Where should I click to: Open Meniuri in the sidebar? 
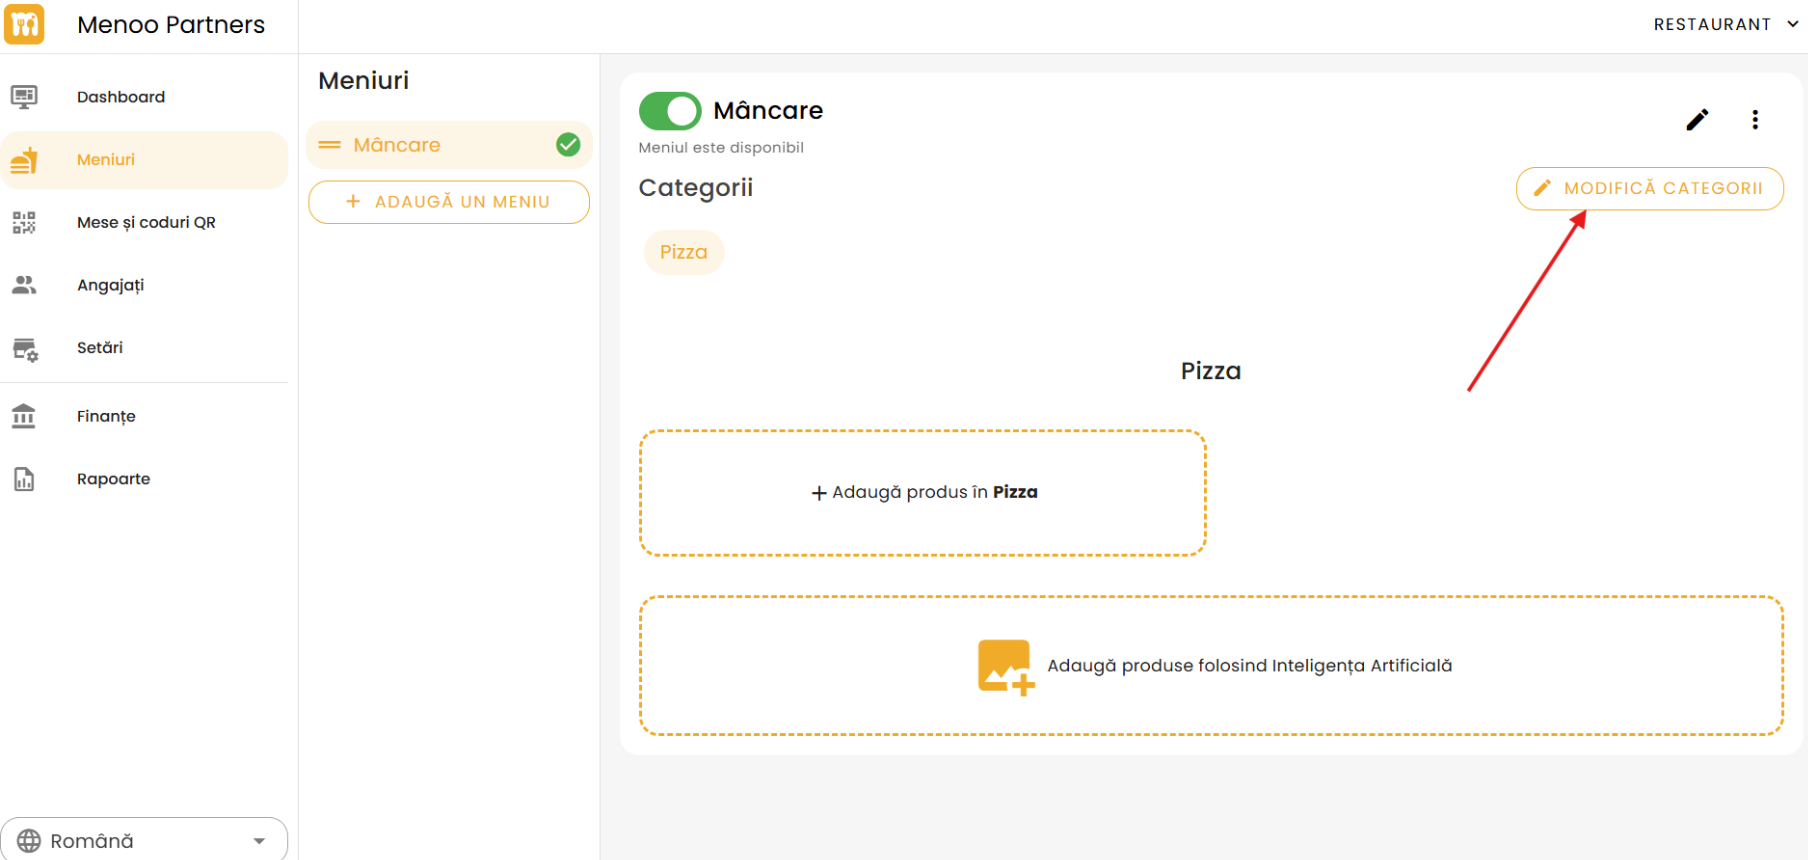click(106, 160)
